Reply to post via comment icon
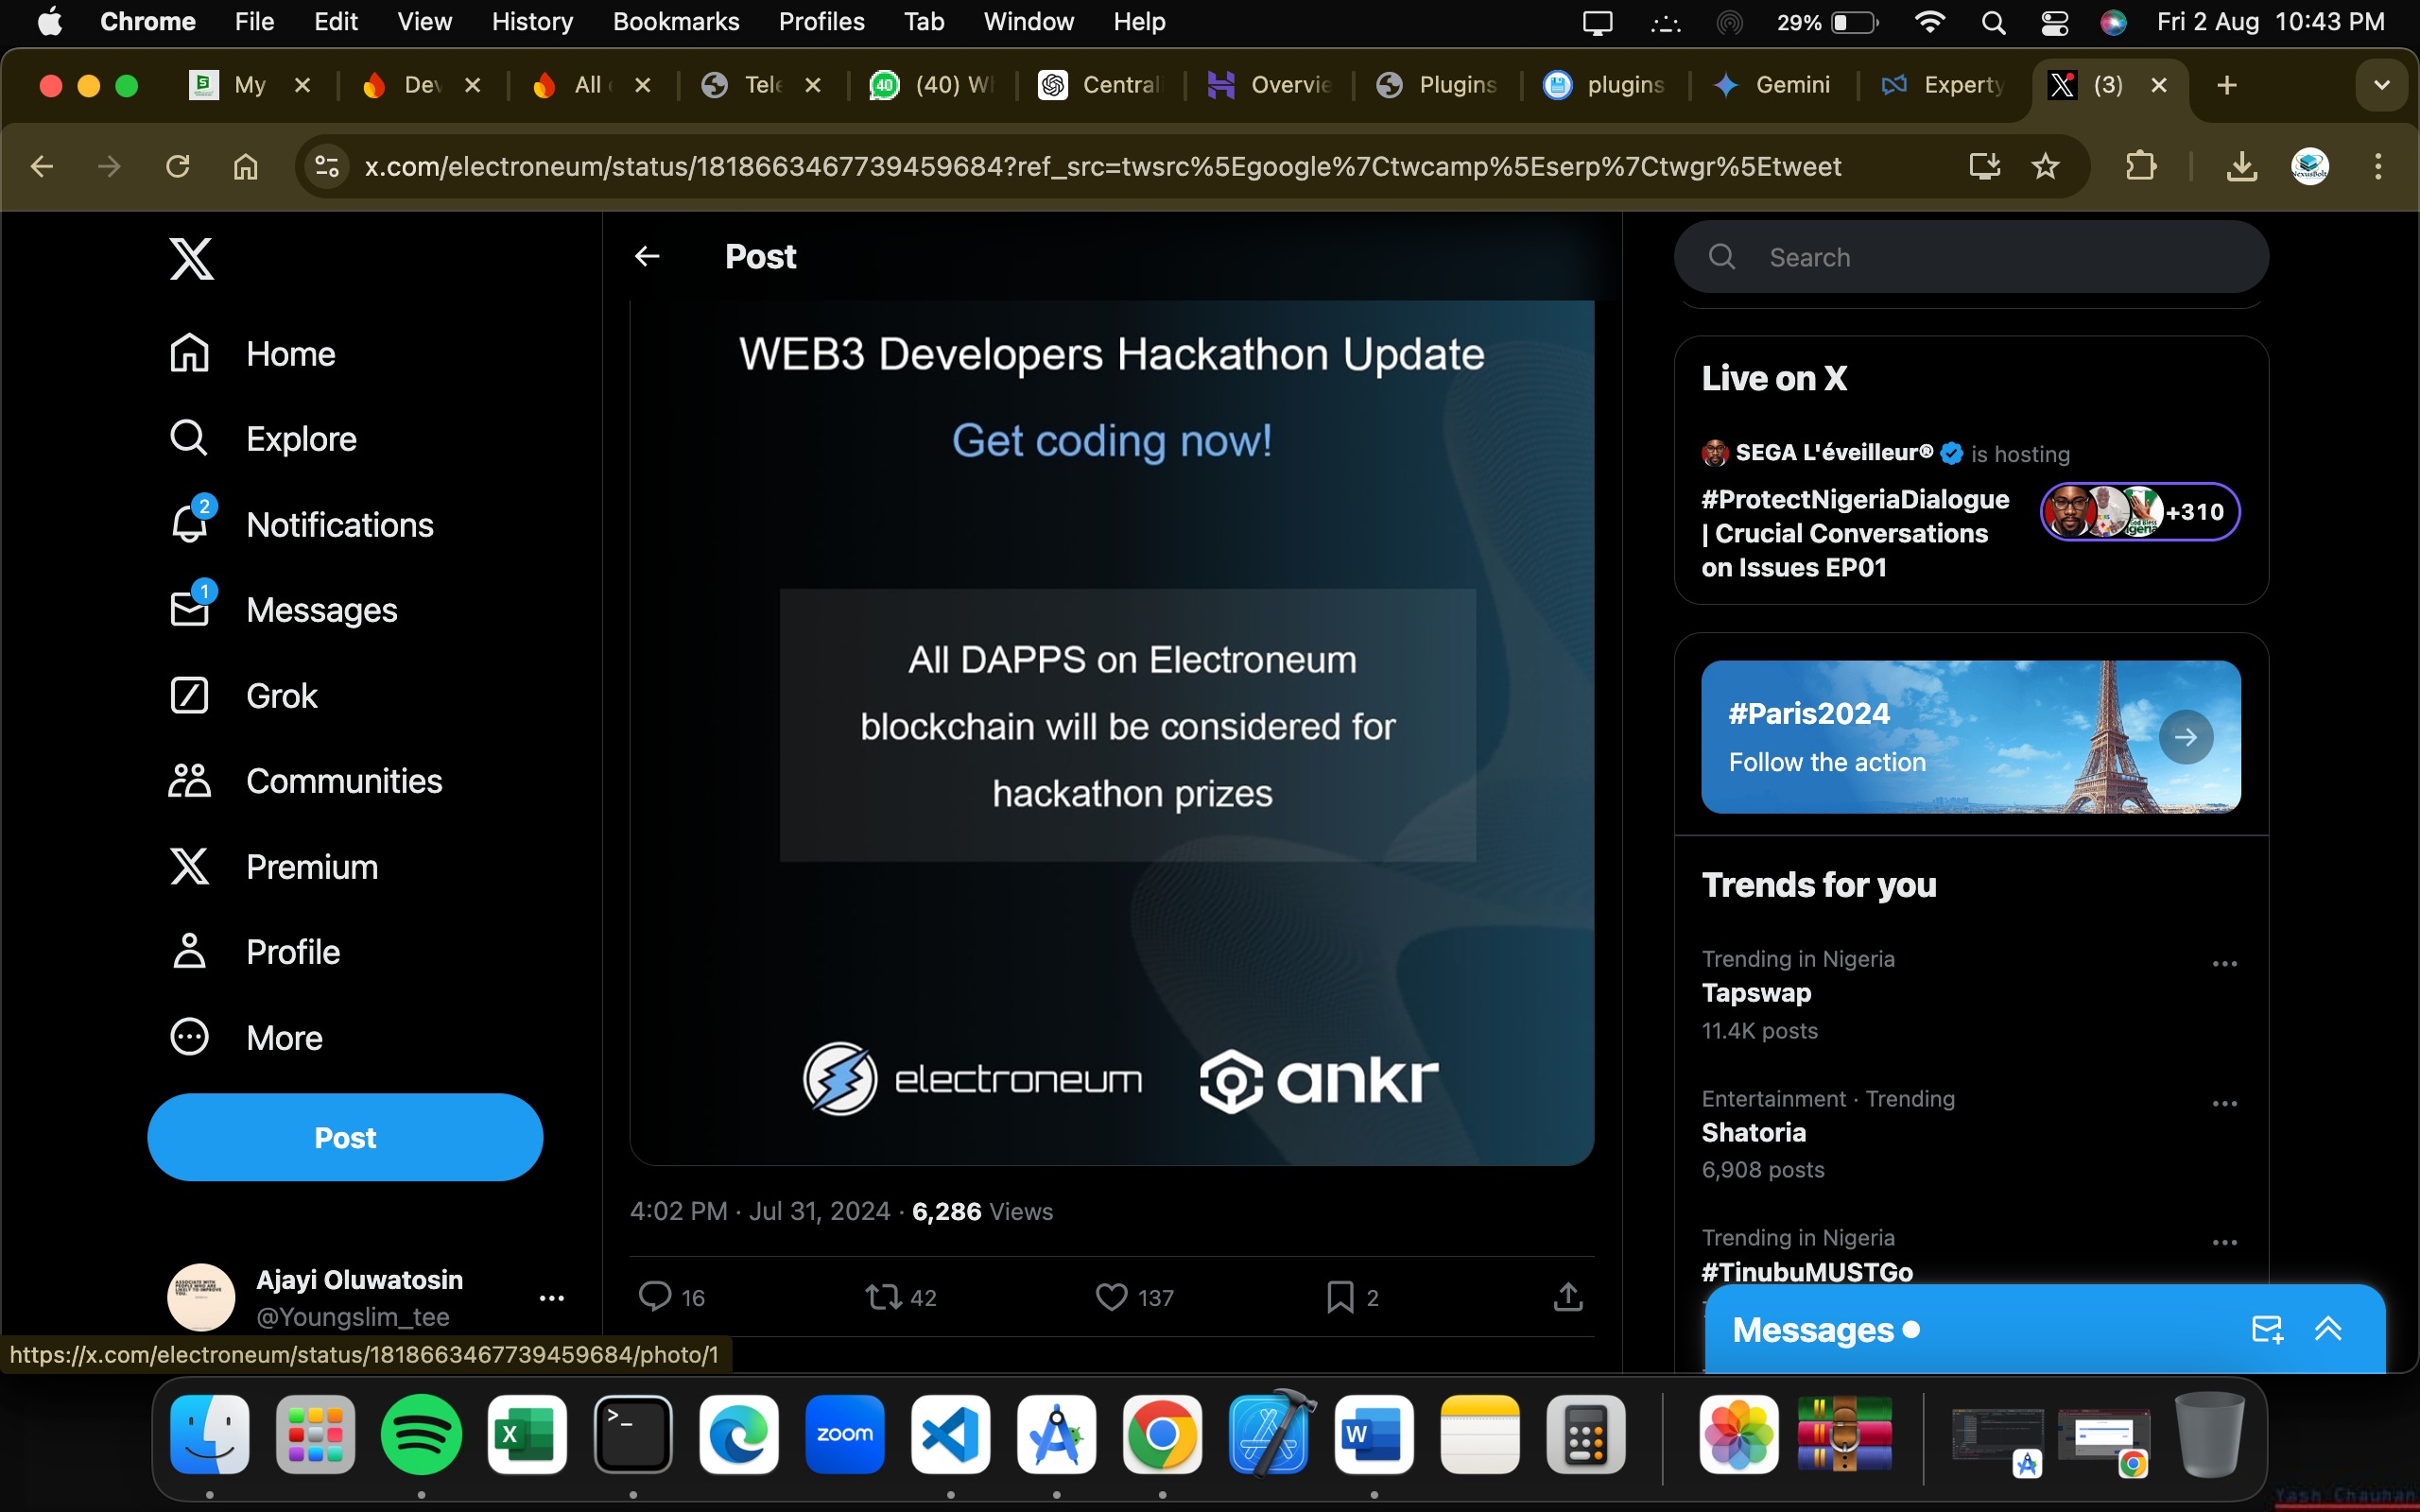The height and width of the screenshot is (1512, 2420). (x=655, y=1296)
